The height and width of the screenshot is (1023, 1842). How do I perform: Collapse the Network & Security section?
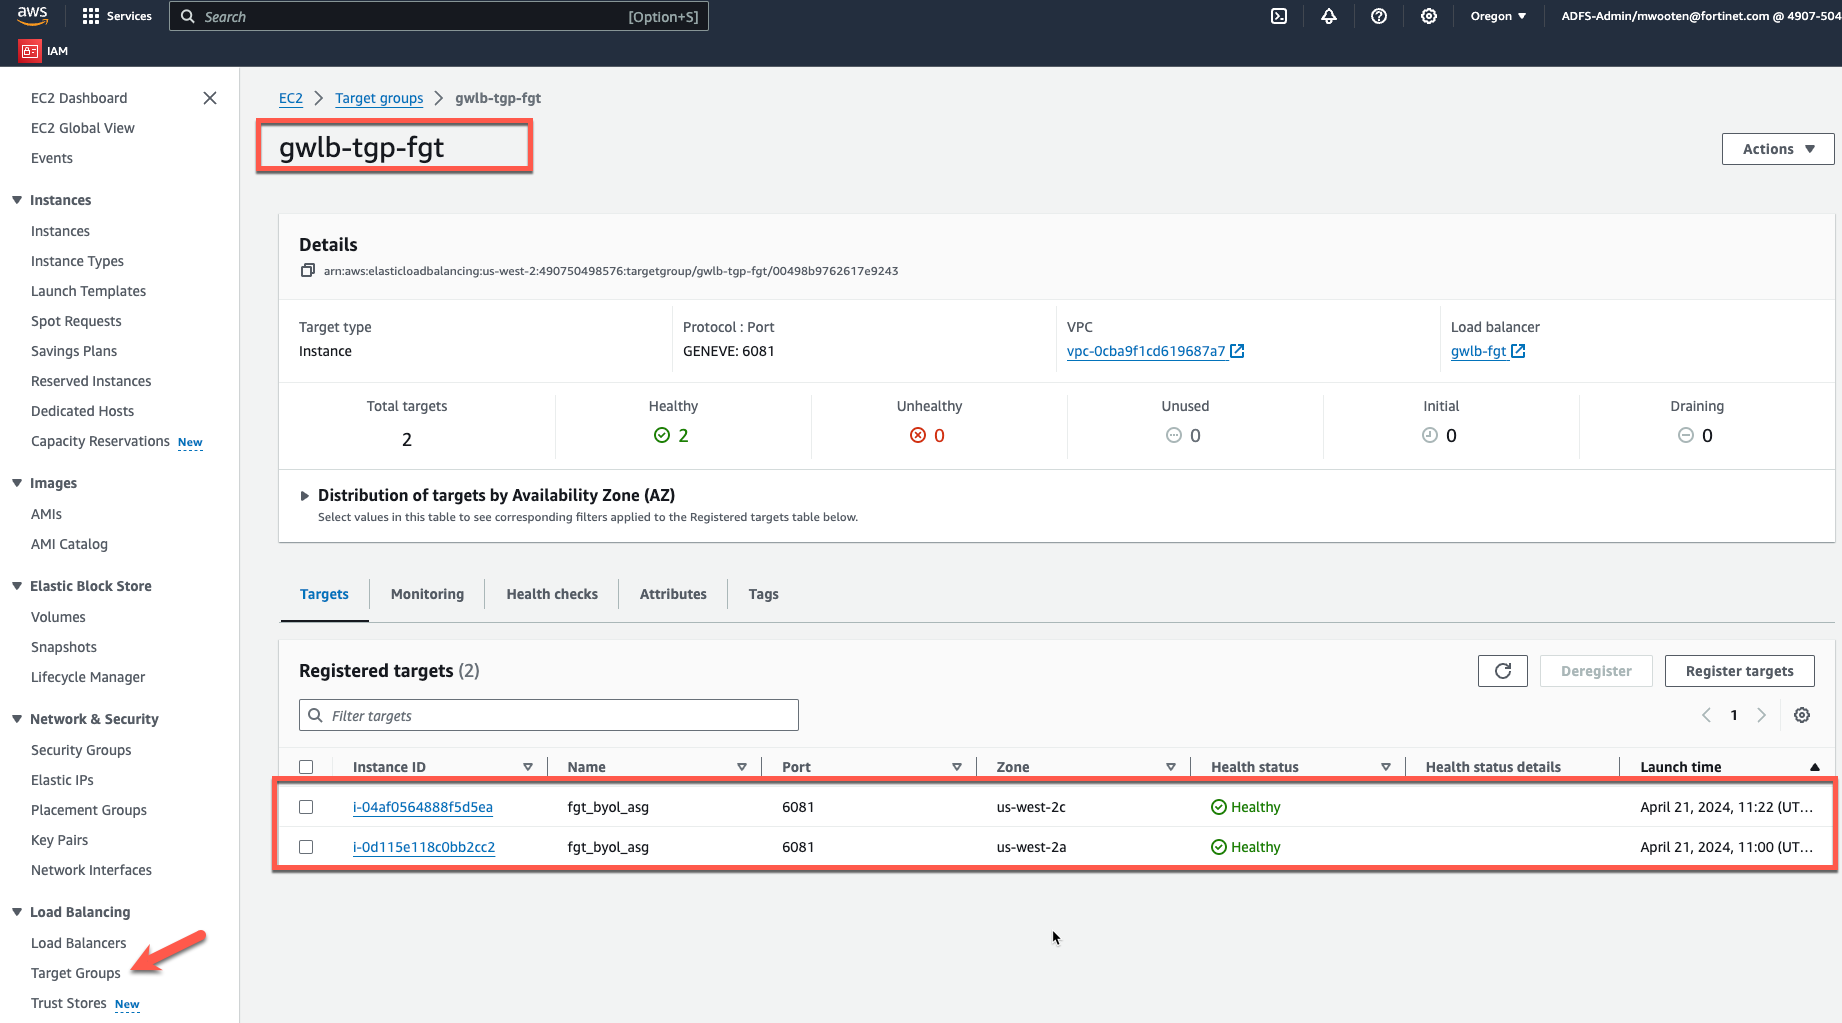coord(17,719)
